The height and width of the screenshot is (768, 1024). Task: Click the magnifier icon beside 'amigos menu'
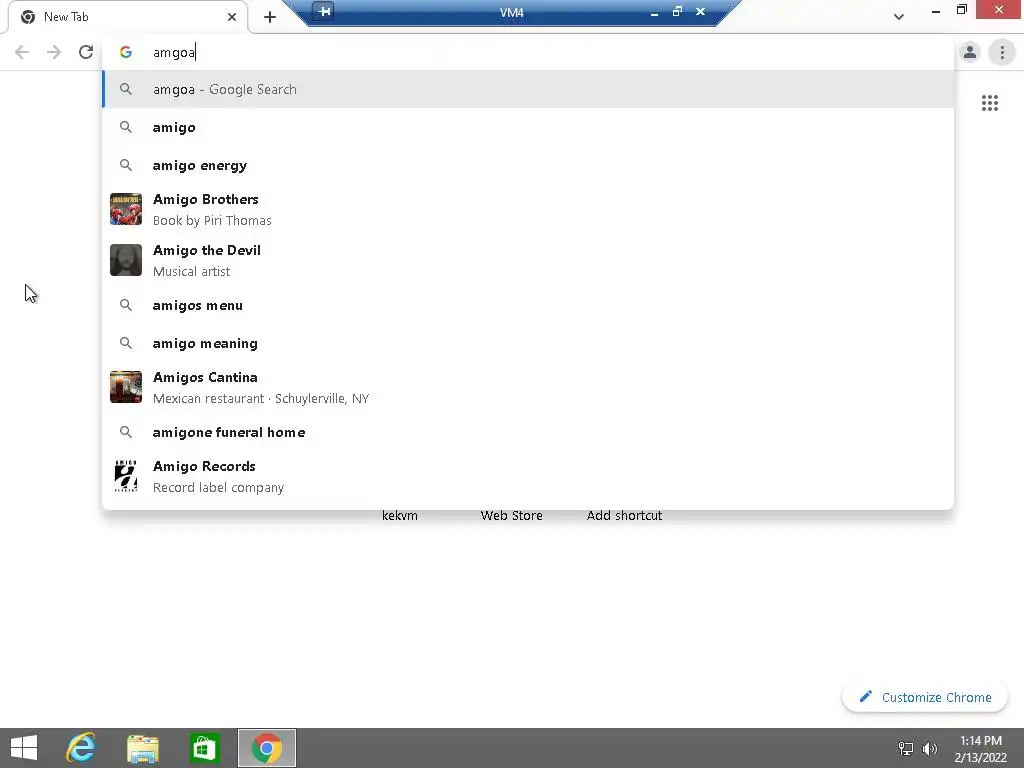tap(126, 305)
